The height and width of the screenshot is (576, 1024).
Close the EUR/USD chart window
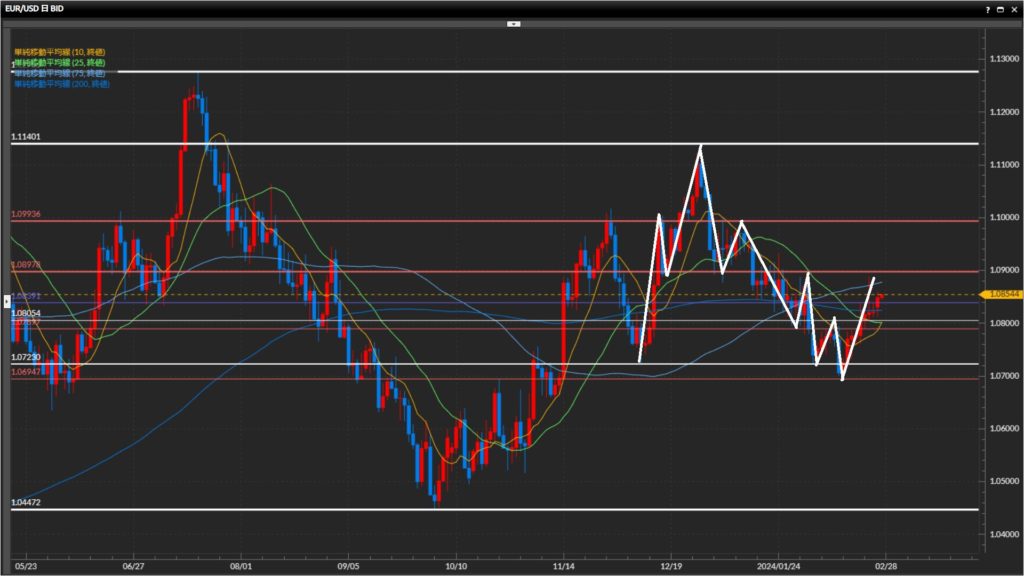click(1015, 7)
